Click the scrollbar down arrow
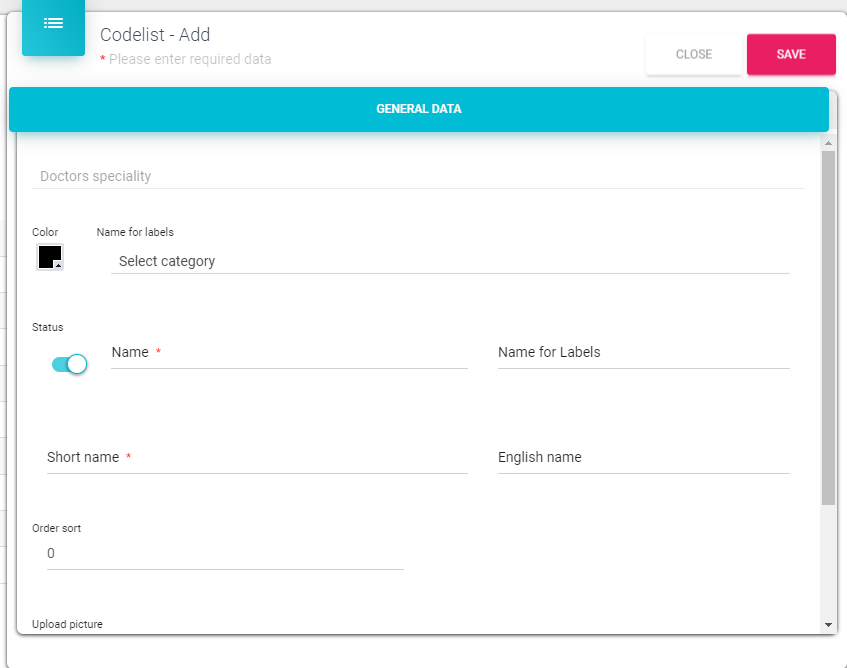Screen dimensions: 847x668 [828, 624]
